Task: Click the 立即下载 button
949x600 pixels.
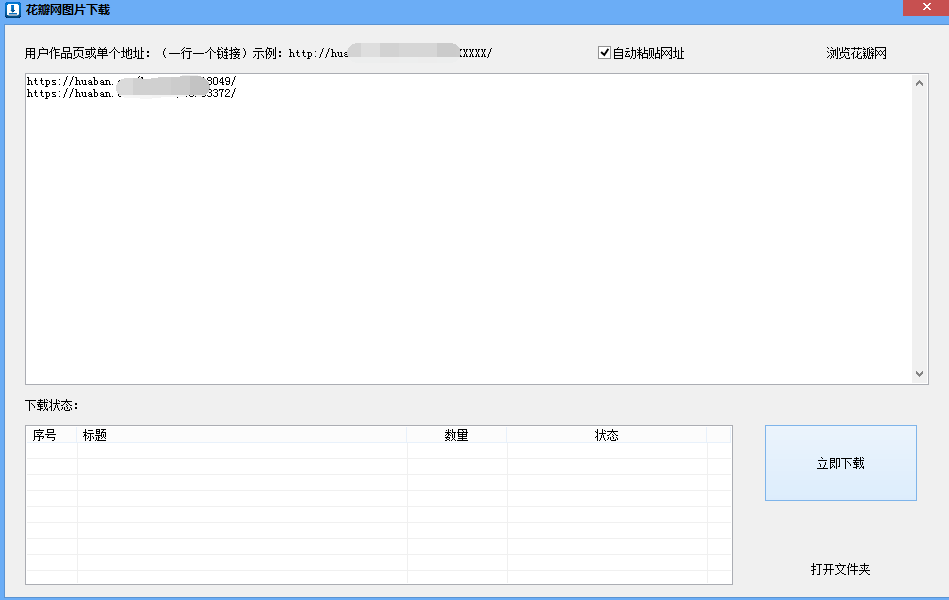Action: coord(841,463)
